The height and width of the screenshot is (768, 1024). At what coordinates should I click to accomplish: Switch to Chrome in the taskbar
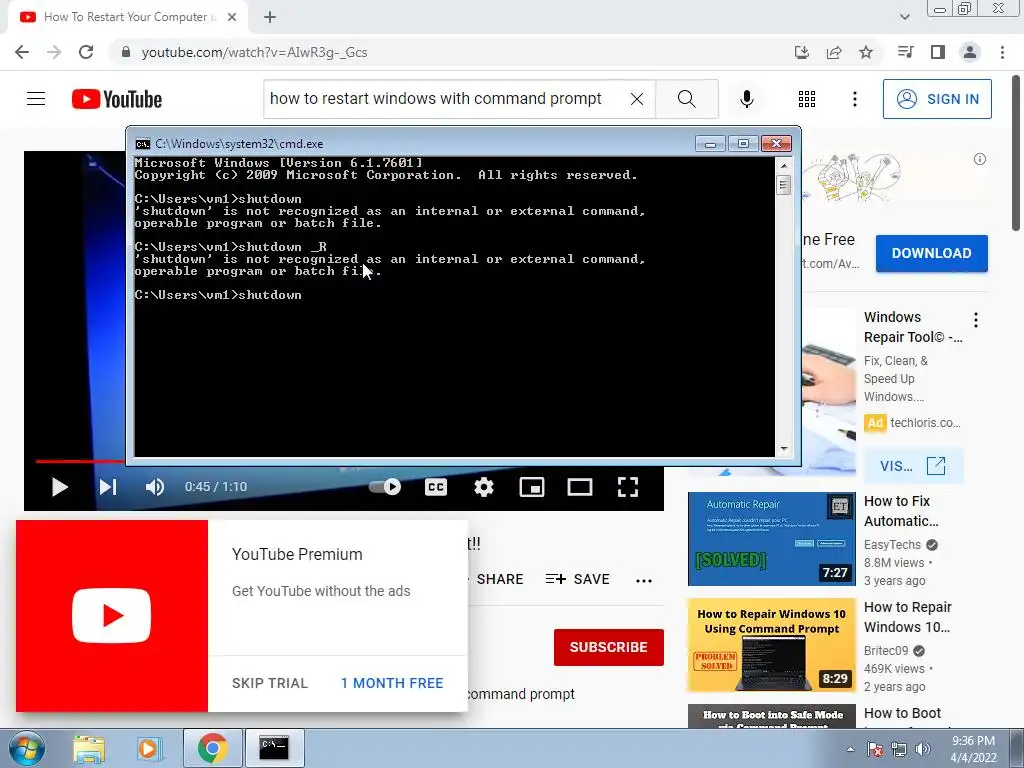point(212,748)
